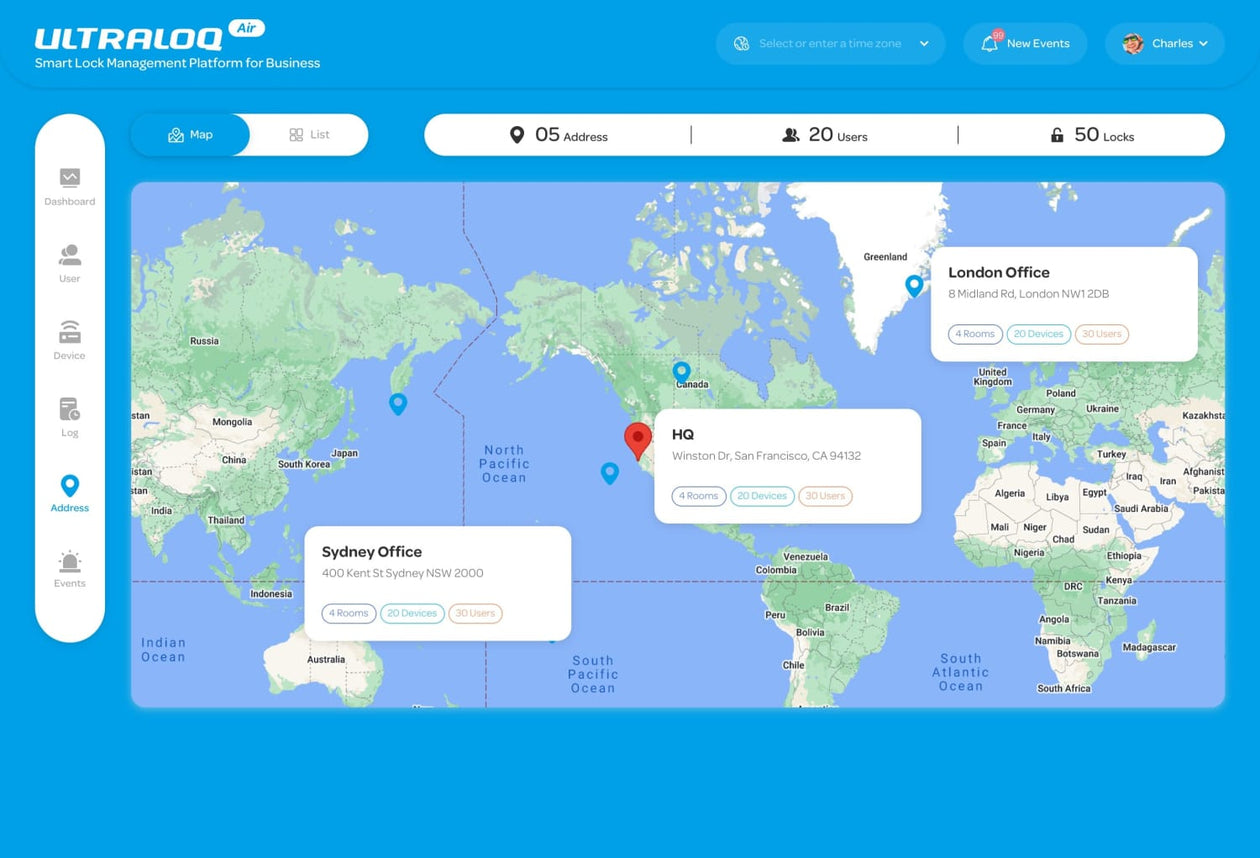Open the Events alarm sidebar icon
1260x858 pixels.
point(69,562)
